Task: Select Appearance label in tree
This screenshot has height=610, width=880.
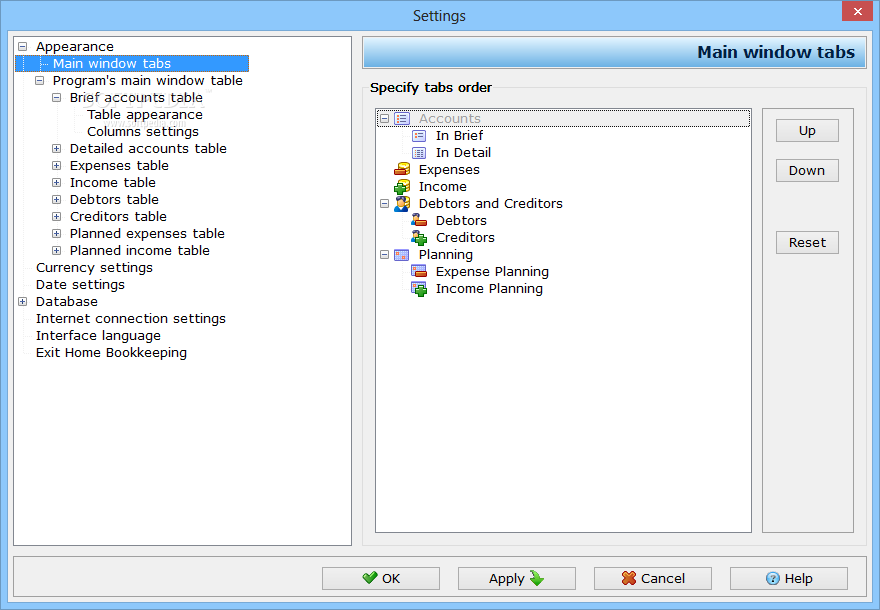Action: [x=75, y=47]
